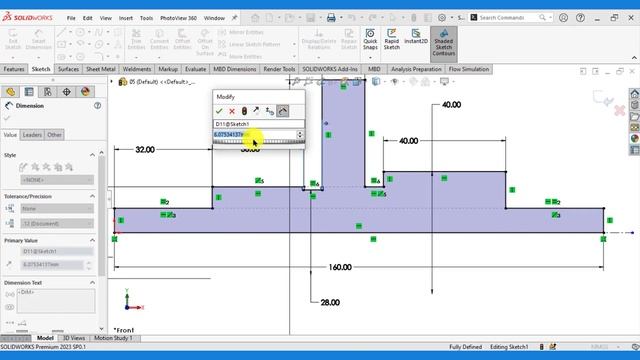The height and width of the screenshot is (360, 640).
Task: Open the Tolerance type None dropdown
Action: click(x=57, y=209)
